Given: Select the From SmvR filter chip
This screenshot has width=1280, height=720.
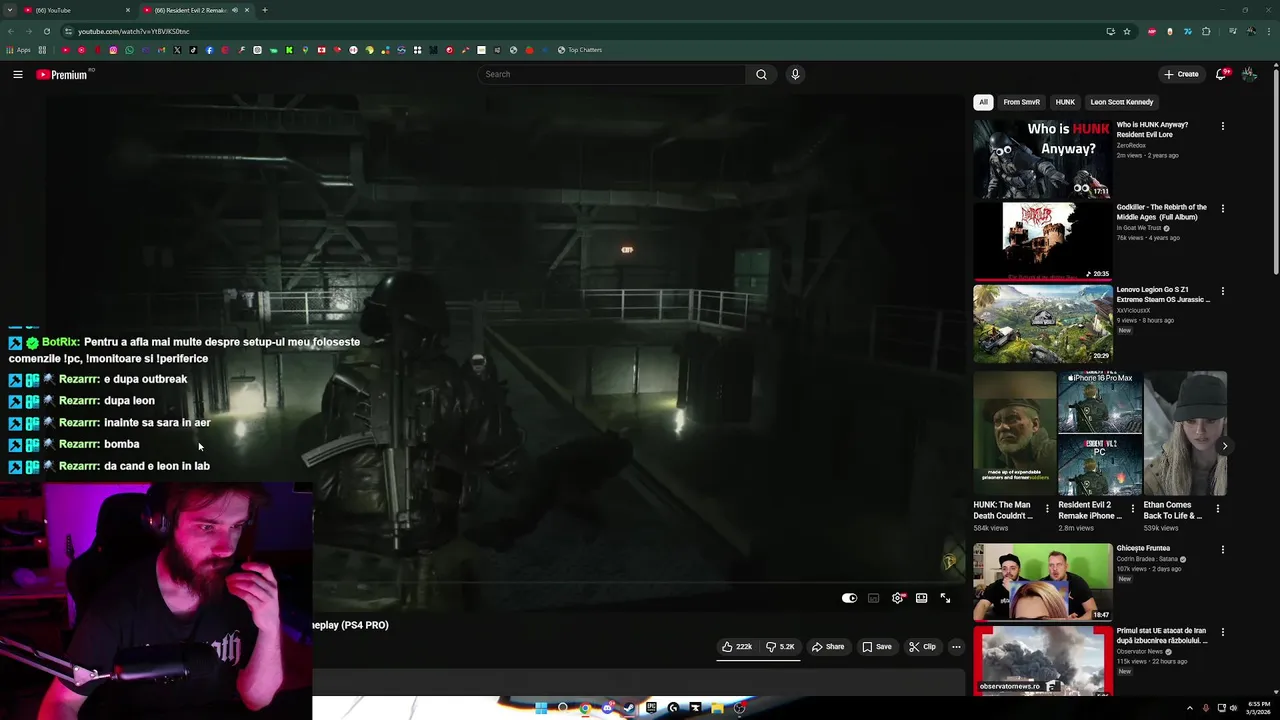Looking at the screenshot, I should pos(1021,102).
